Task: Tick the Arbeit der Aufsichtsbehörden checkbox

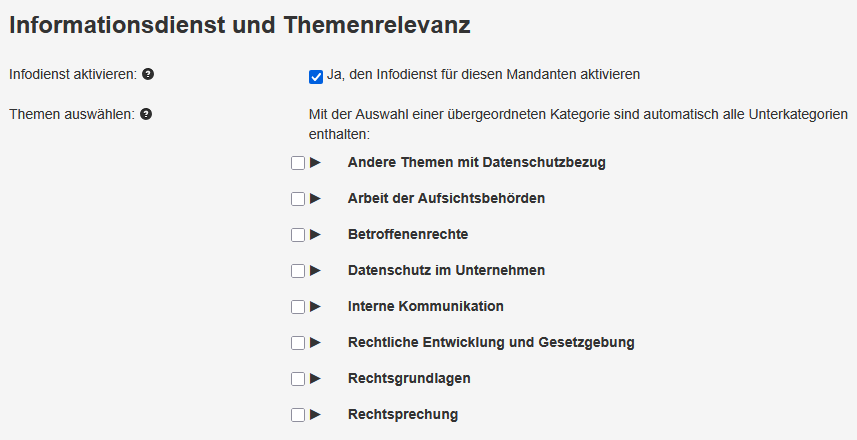Action: pos(298,199)
